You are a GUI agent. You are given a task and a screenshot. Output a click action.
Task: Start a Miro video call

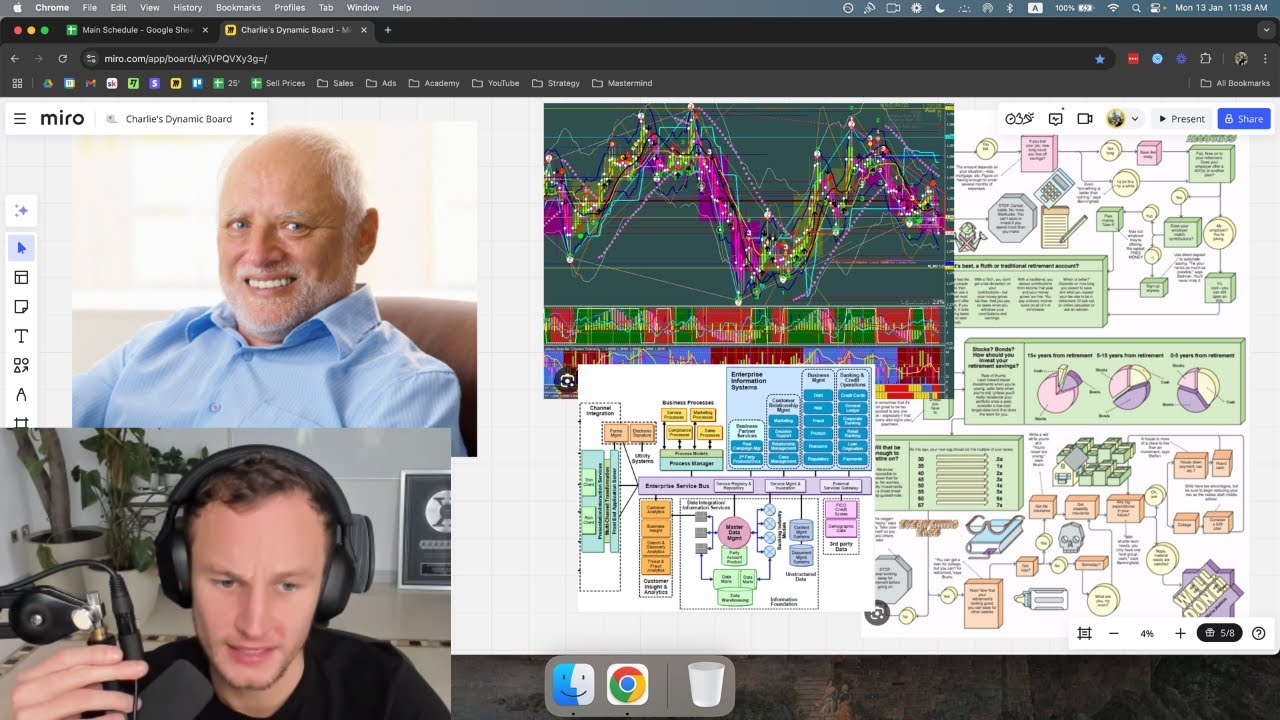tap(1085, 118)
